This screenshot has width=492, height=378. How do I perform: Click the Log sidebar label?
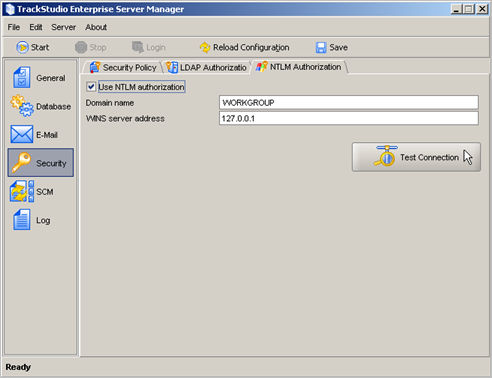click(x=43, y=220)
